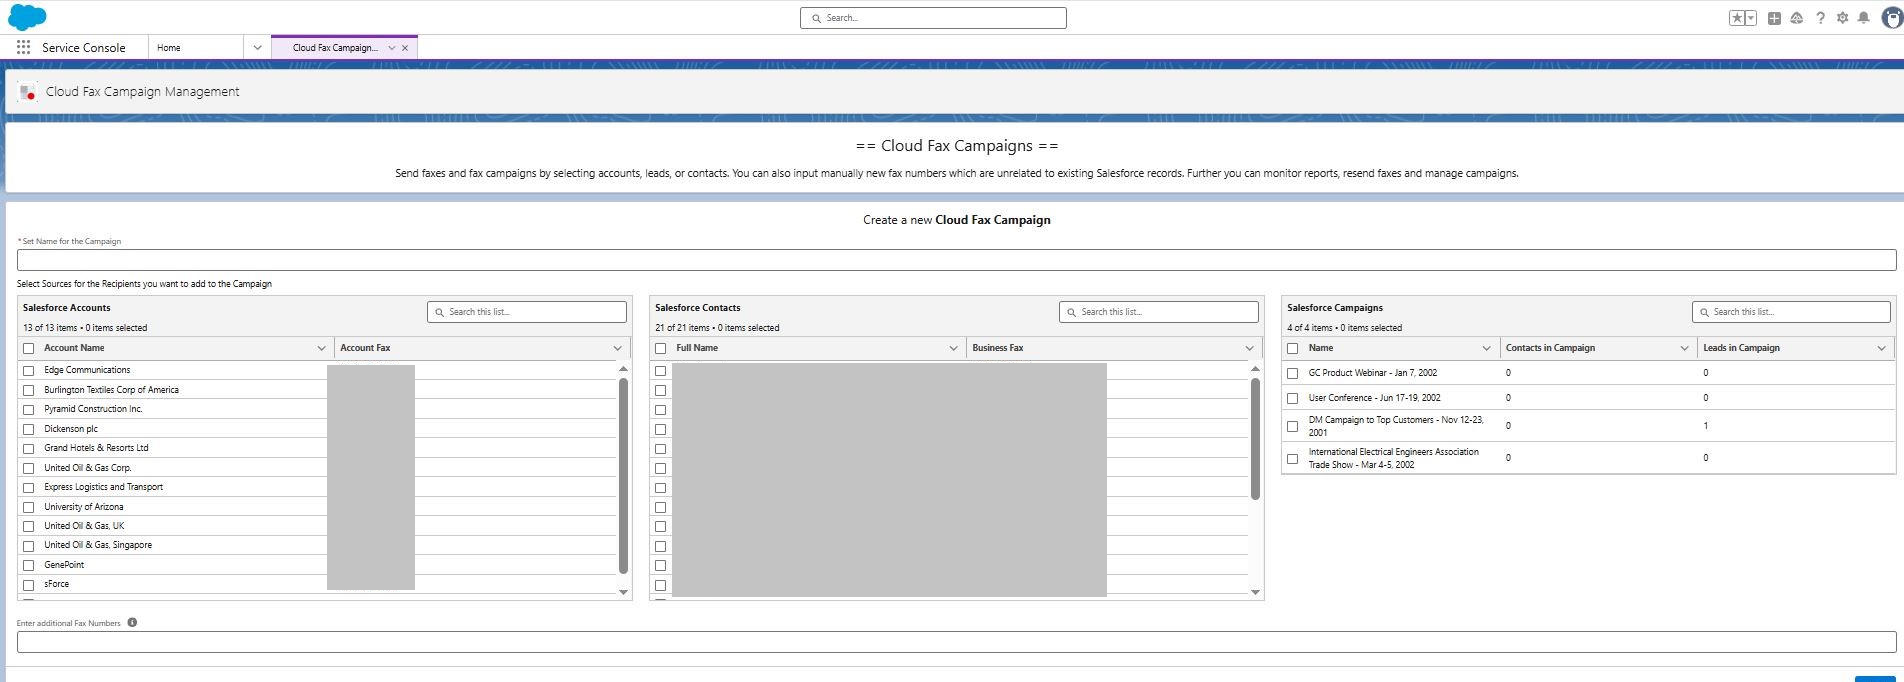Close the Cloud Fax Campaign tab
Screen dimensions: 1904x682
(x=405, y=47)
